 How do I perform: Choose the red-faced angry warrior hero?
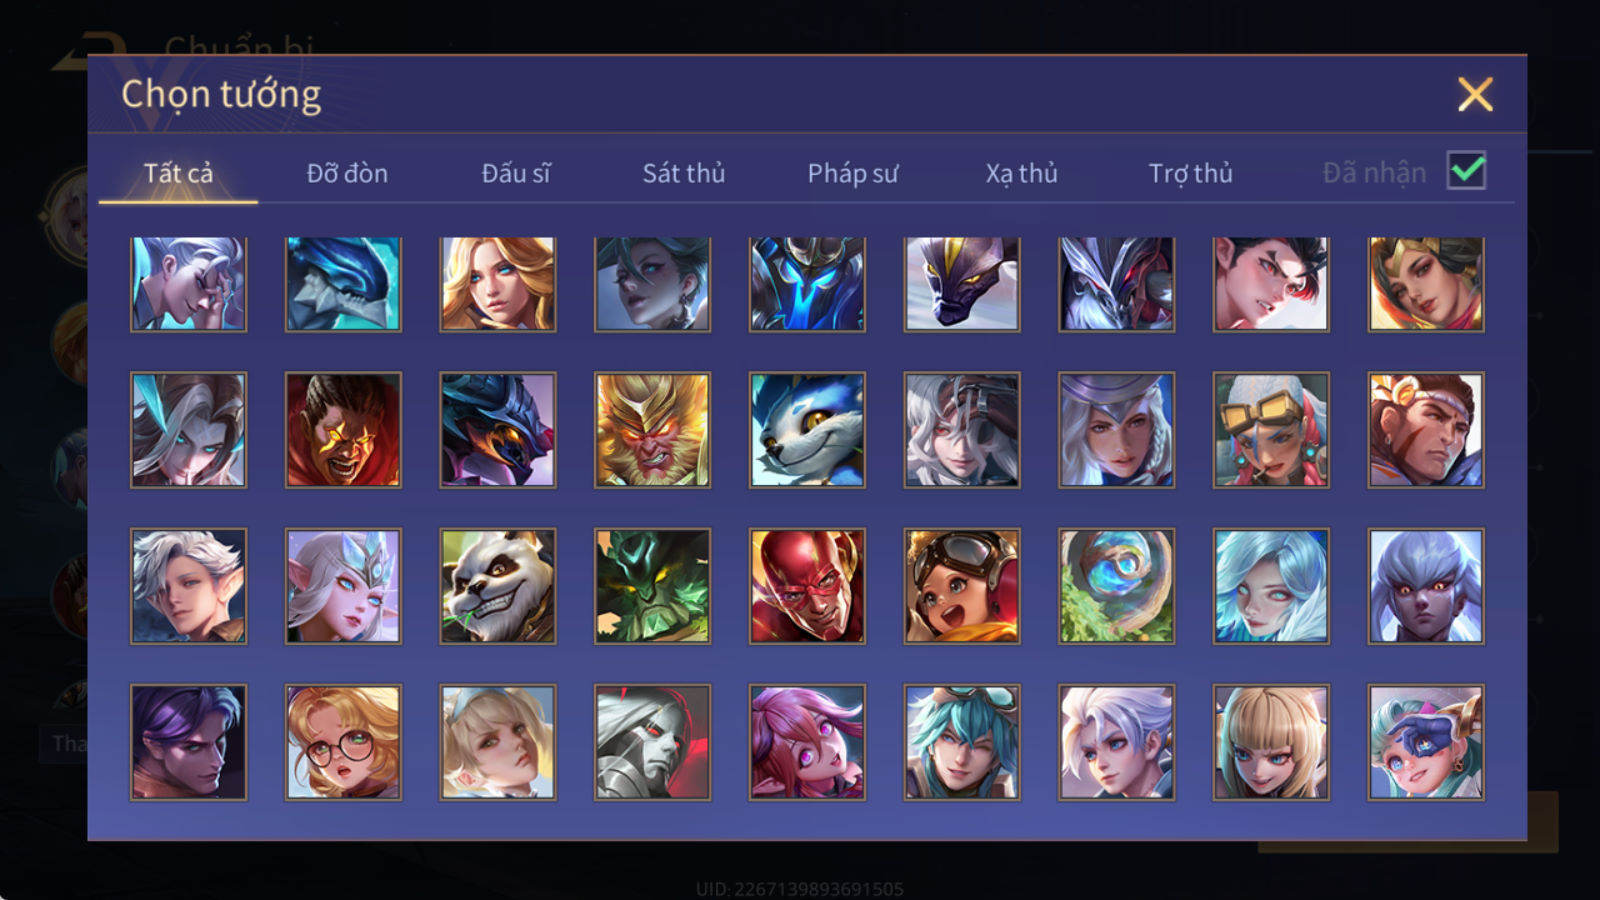(x=343, y=430)
